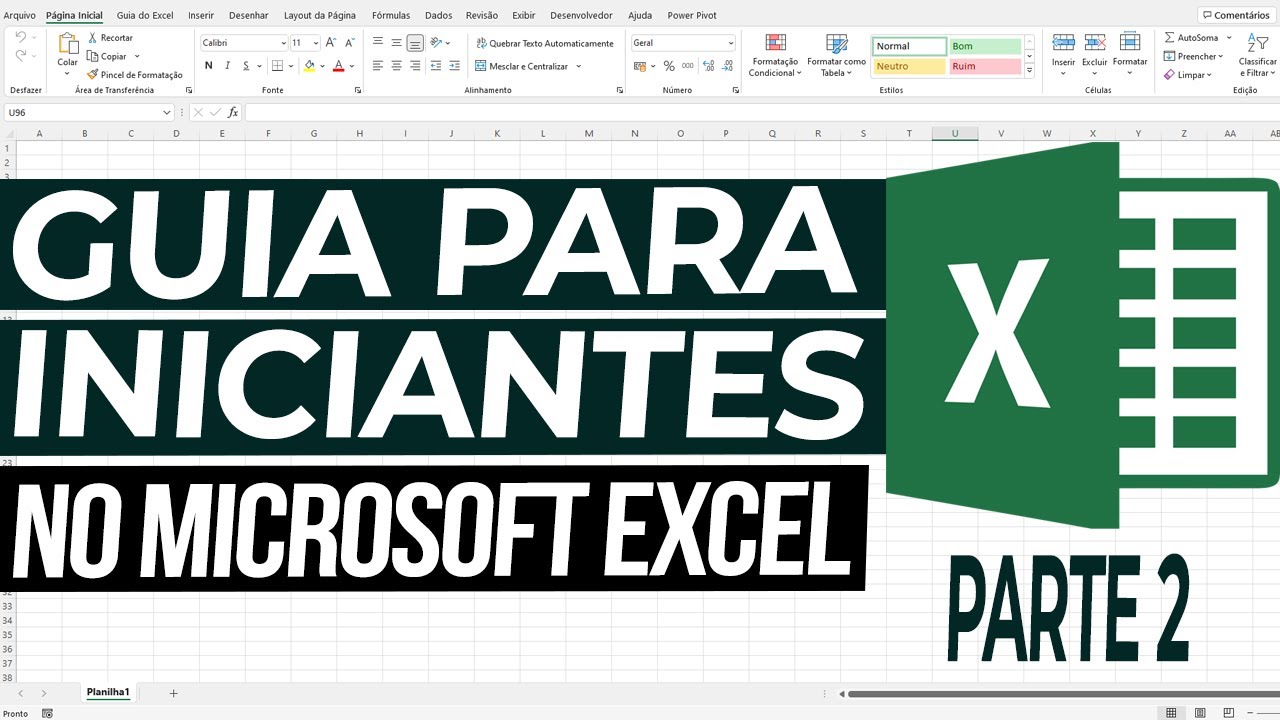Click the decrease decimal places icon
The width and height of the screenshot is (1280, 720).
[725, 66]
